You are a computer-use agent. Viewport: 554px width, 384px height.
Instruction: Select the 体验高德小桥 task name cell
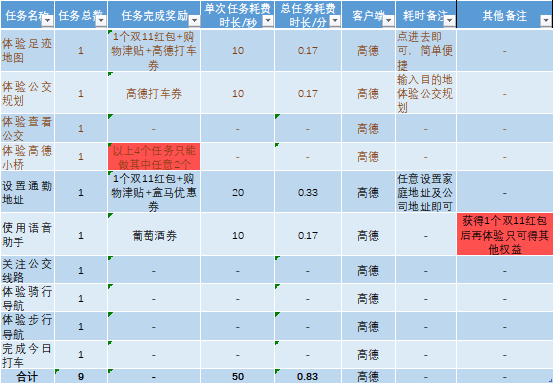[28, 157]
